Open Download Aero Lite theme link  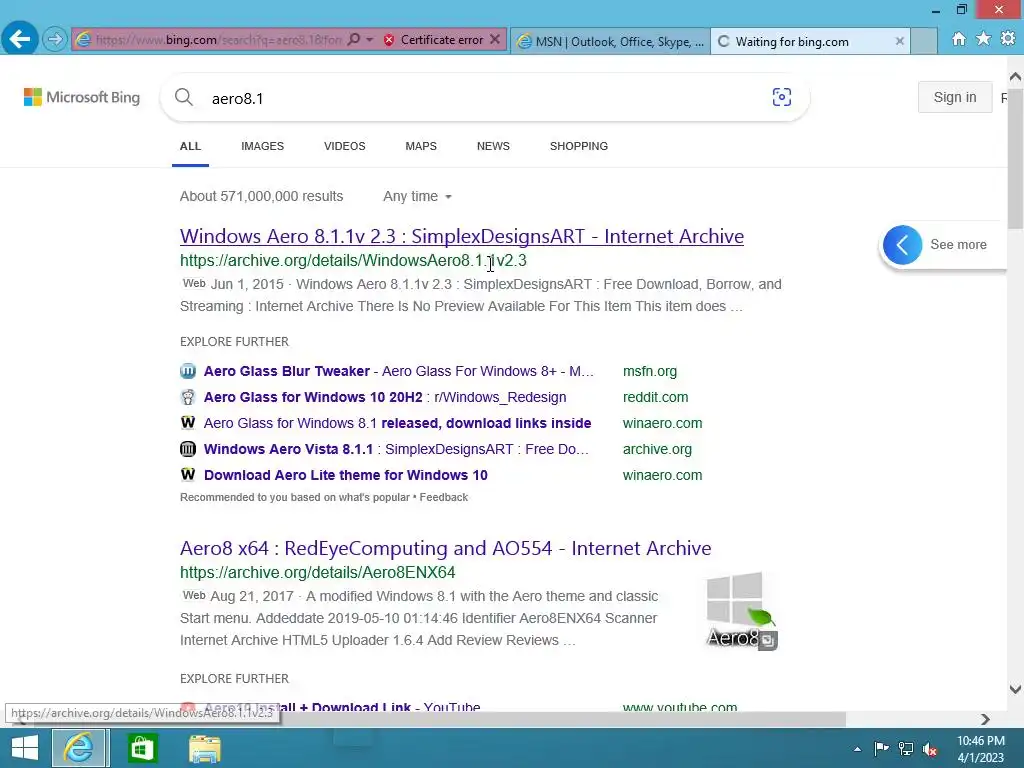coord(345,476)
